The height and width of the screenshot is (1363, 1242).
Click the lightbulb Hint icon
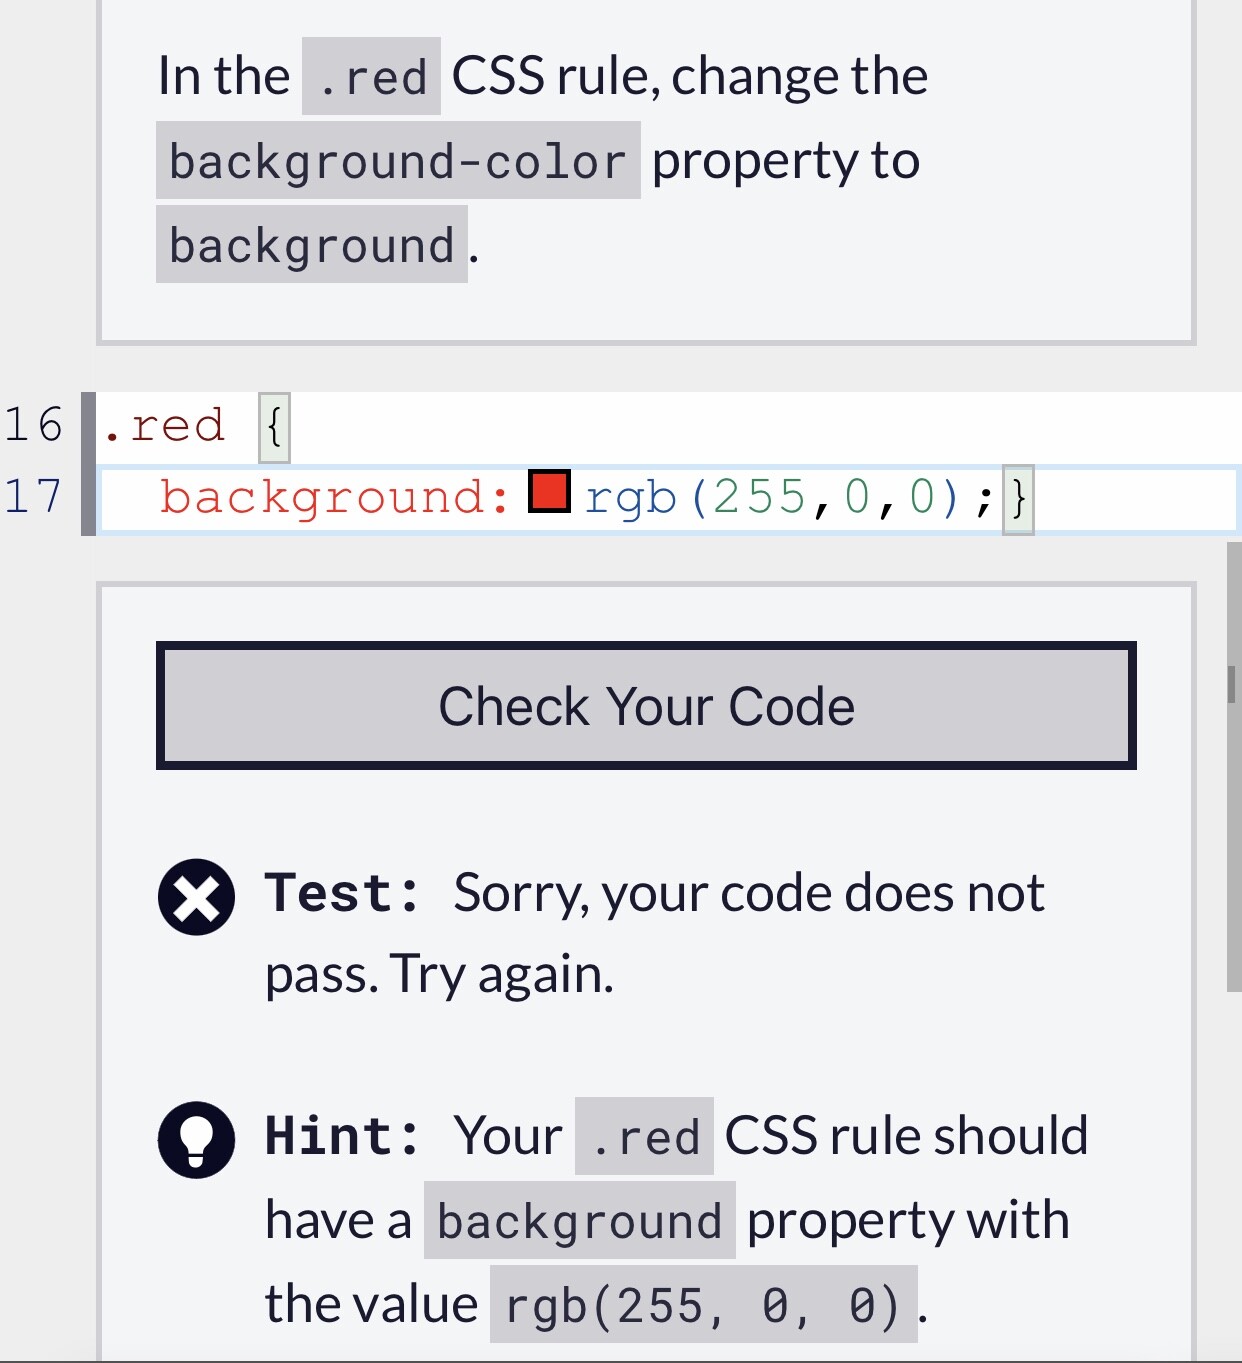tap(196, 1138)
